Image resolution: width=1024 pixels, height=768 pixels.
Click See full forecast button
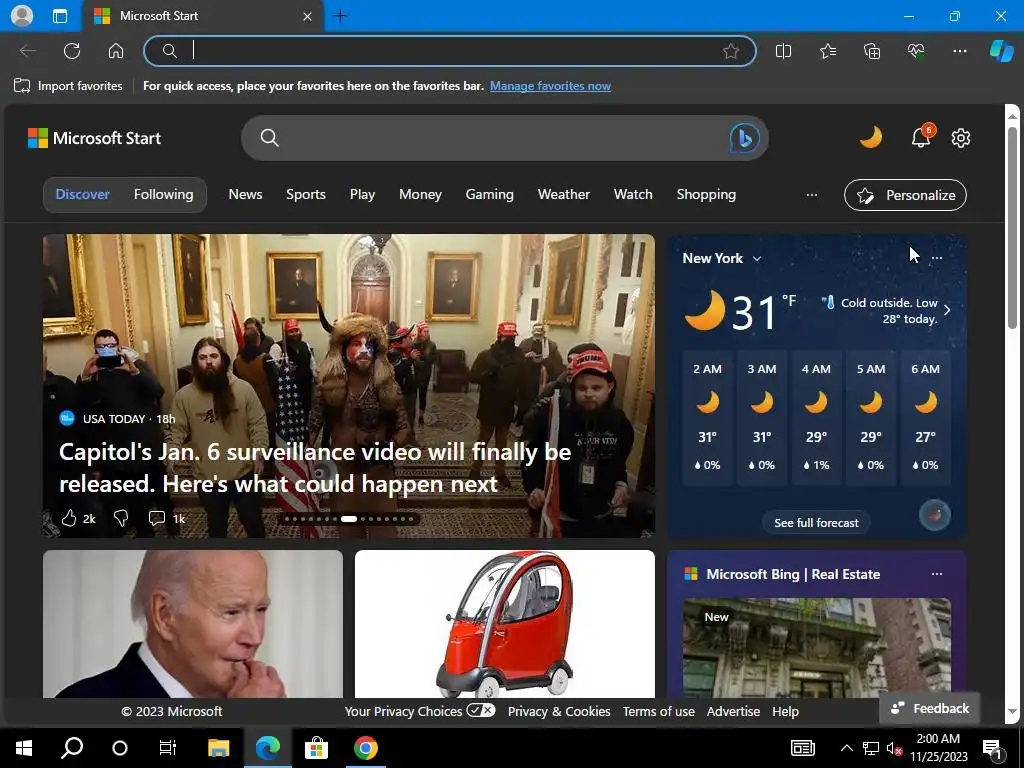click(x=816, y=522)
